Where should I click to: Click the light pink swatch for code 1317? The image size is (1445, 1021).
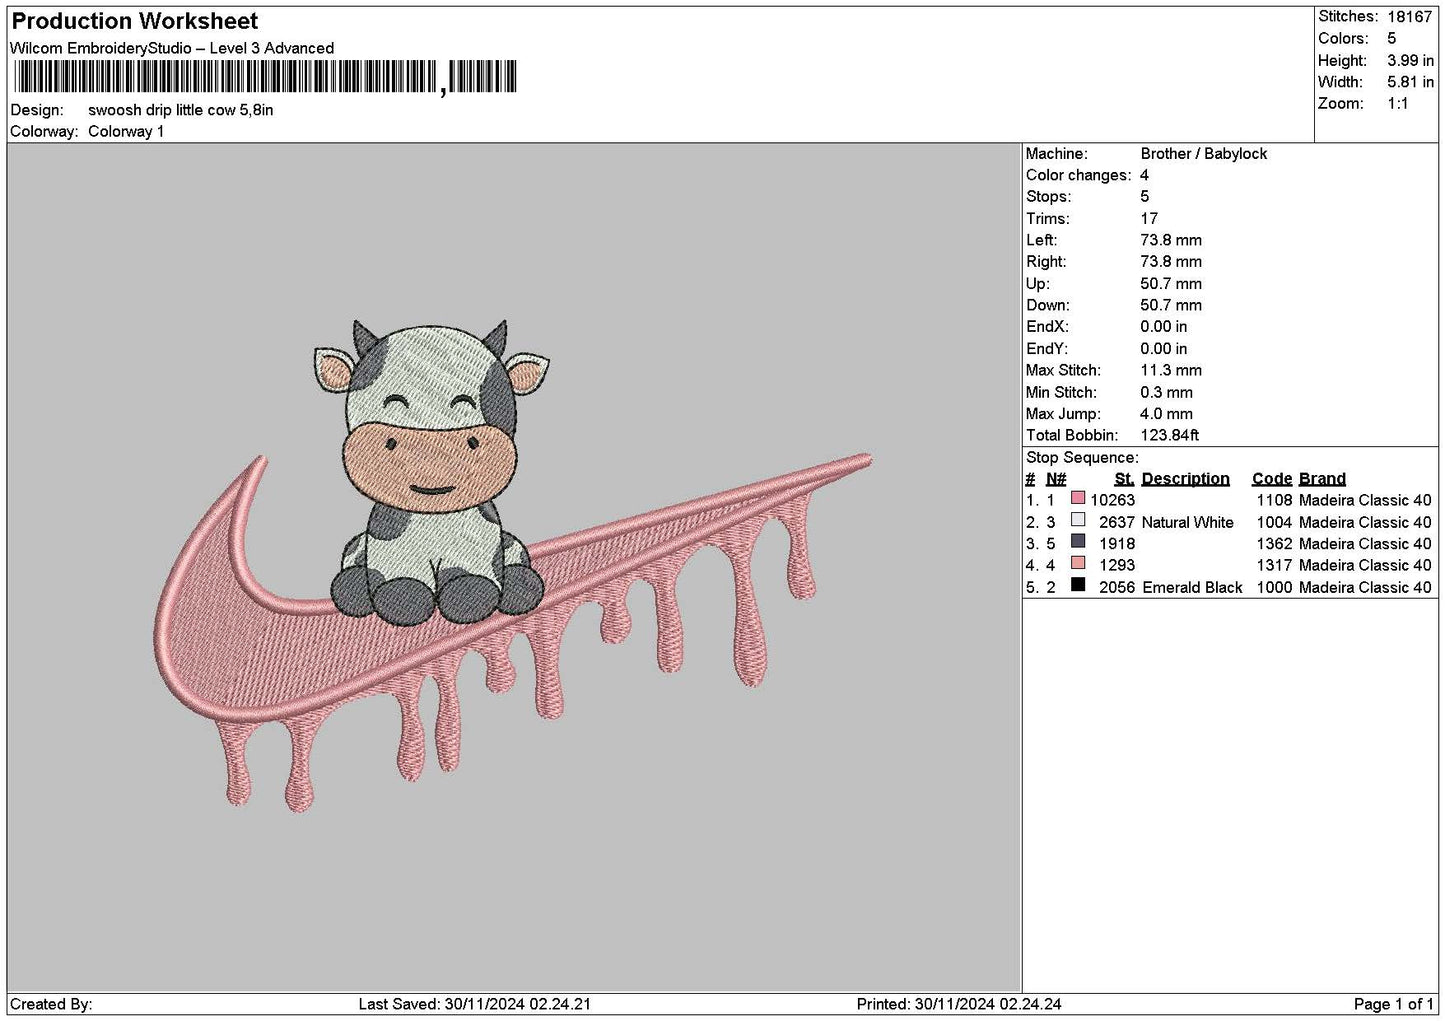[1078, 564]
